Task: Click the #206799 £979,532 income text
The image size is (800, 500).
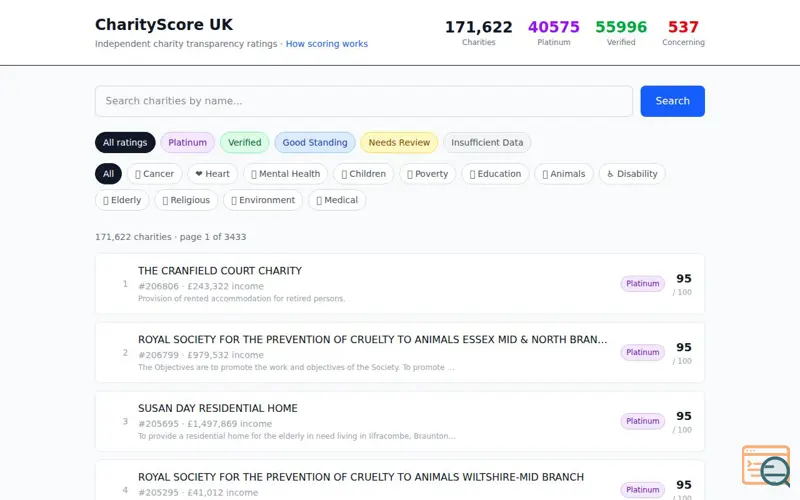Action: [x=201, y=355]
